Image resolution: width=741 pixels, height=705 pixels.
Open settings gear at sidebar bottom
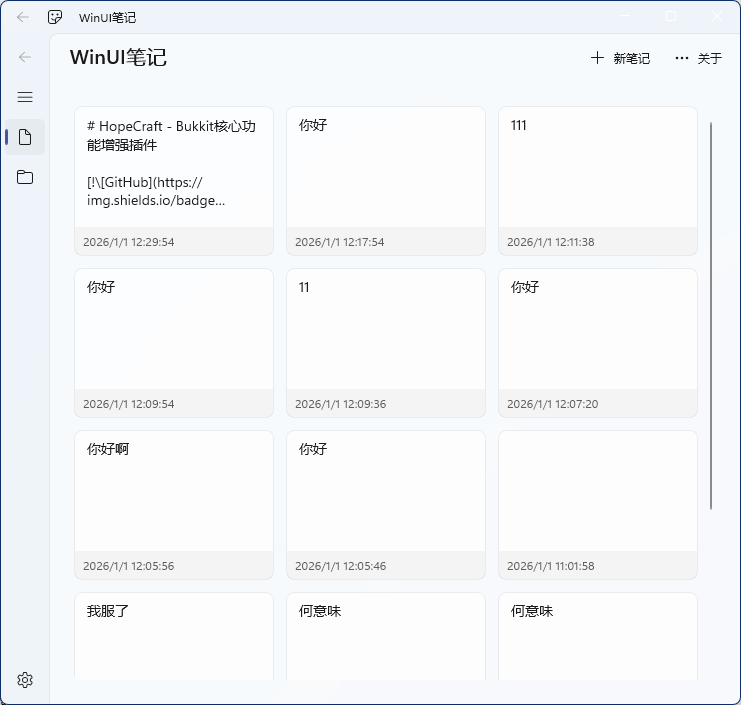pos(25,680)
